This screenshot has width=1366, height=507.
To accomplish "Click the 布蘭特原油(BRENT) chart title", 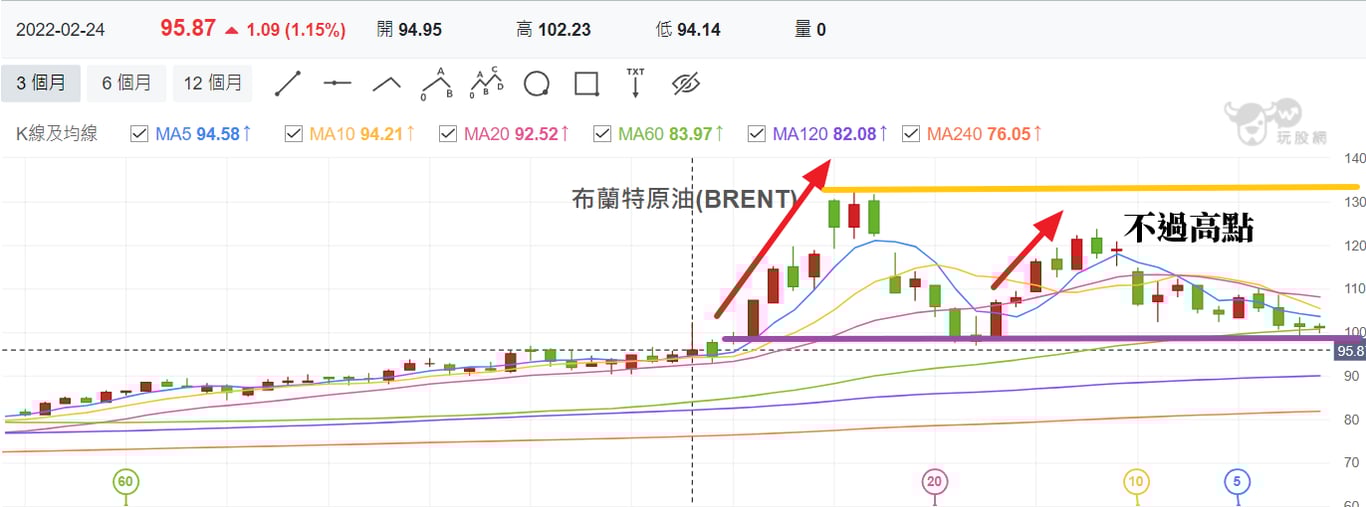I will [x=685, y=199].
